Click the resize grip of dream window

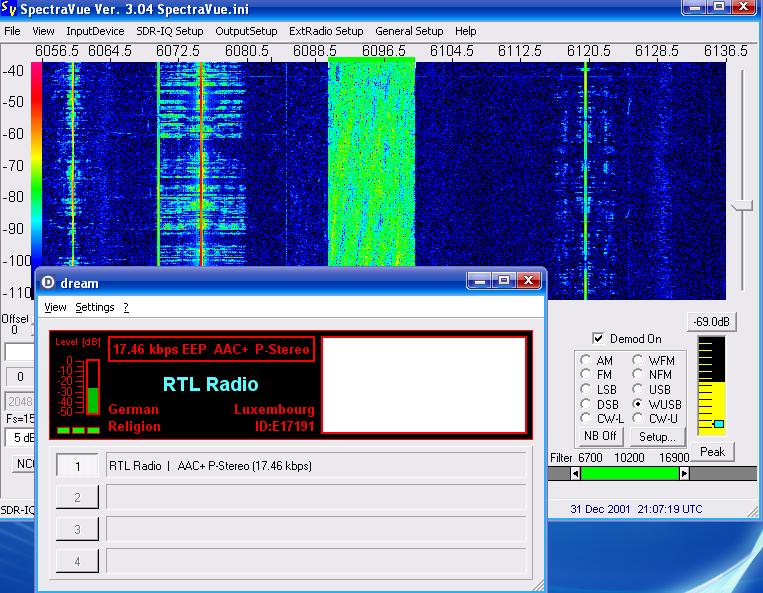click(x=539, y=586)
